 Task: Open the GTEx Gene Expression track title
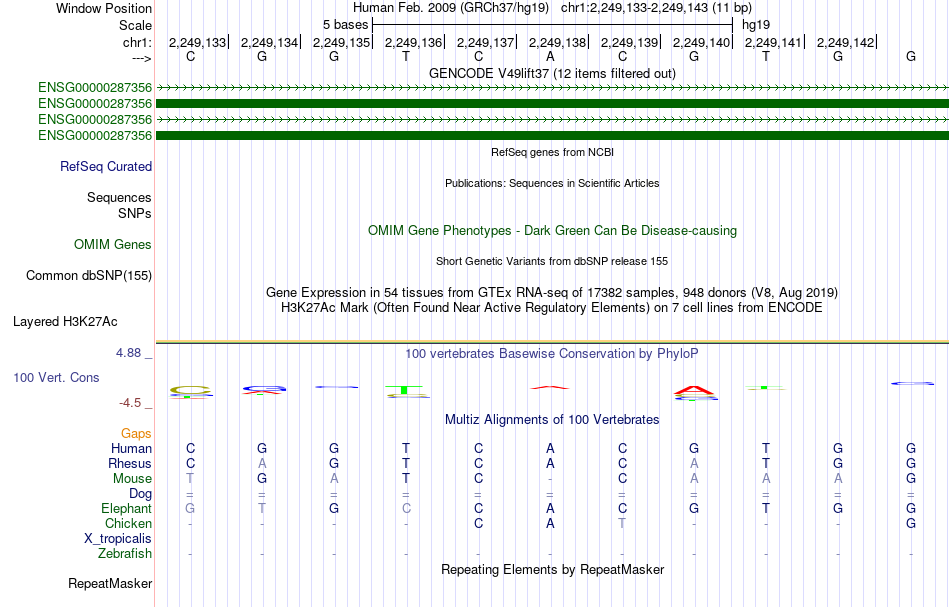pos(552,293)
